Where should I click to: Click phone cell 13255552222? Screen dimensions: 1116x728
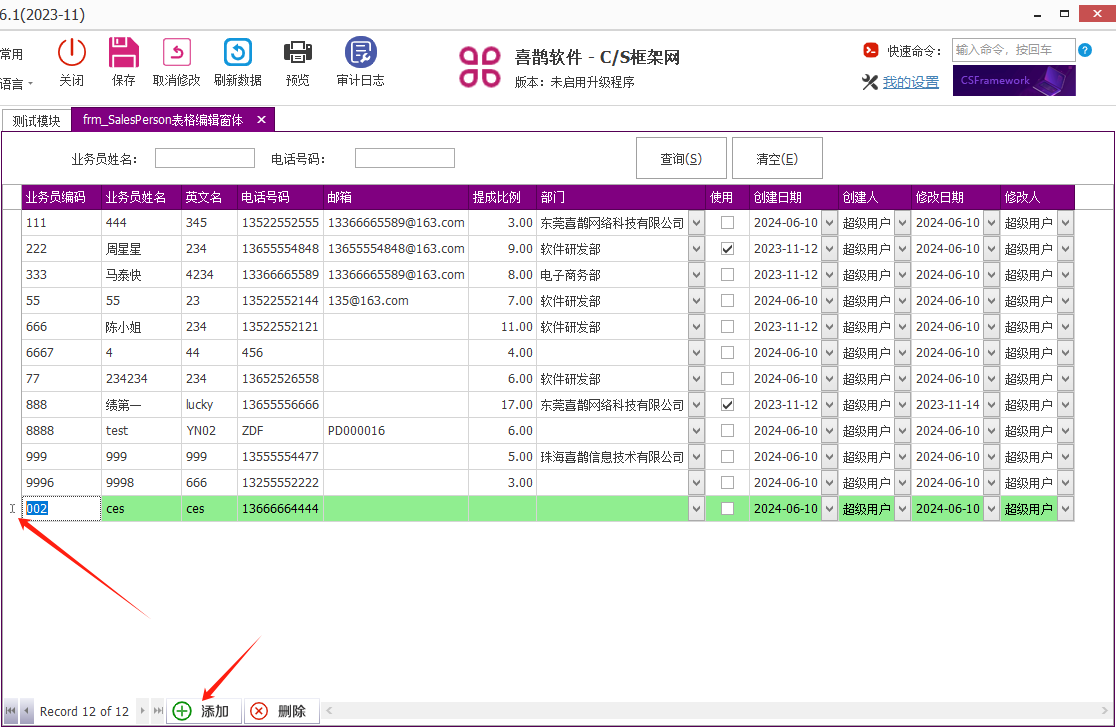pos(280,482)
